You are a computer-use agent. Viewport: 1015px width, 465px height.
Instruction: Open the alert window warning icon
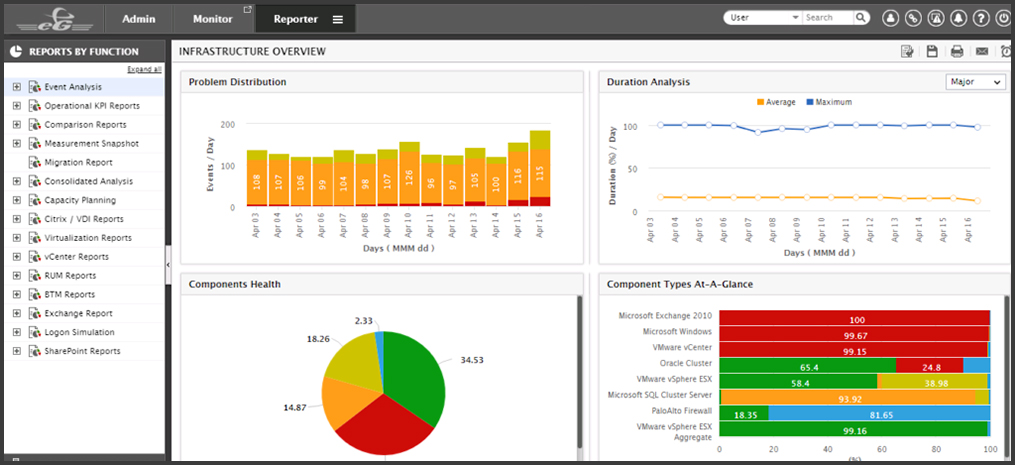point(936,18)
